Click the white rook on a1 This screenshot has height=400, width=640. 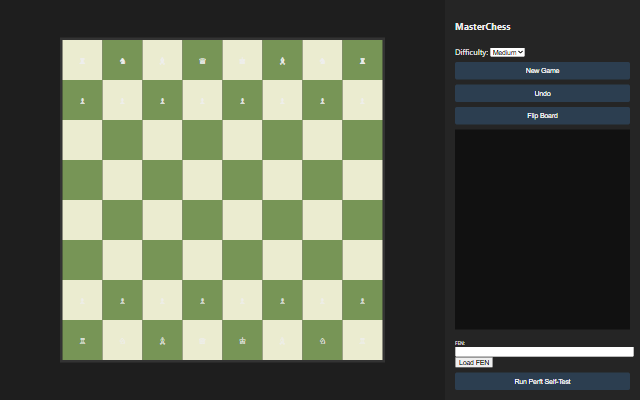coord(82,340)
